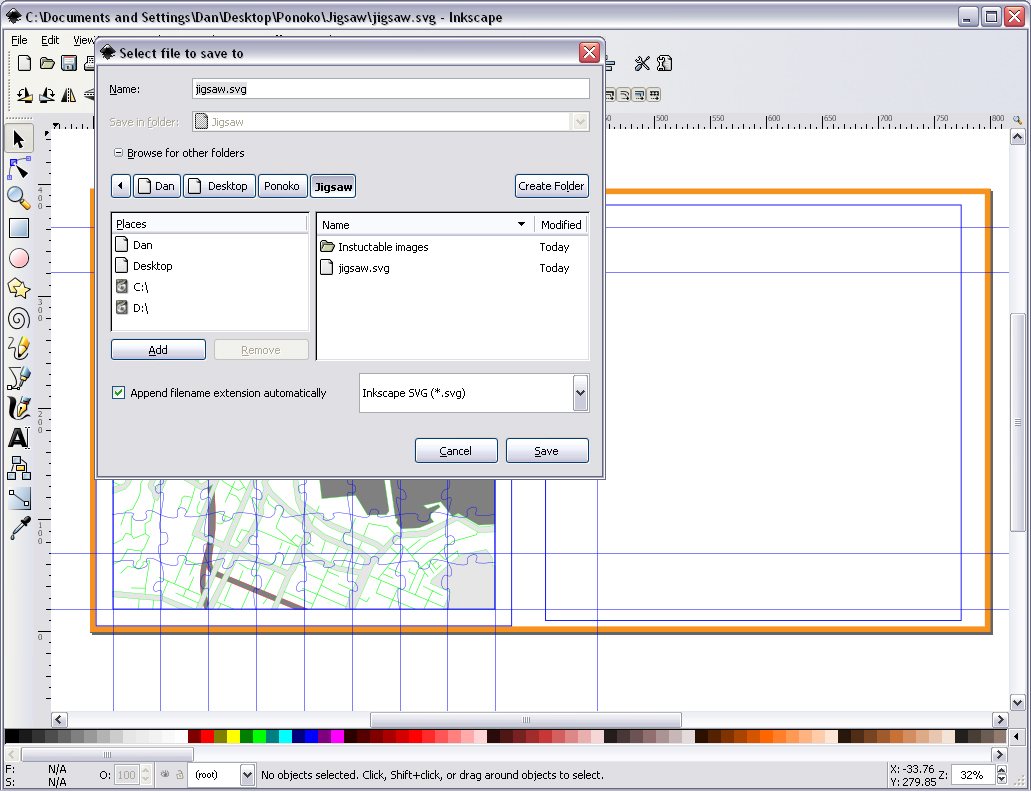Screen dimensions: 1031x792
Task: Select the Dropper color picker tool
Action: pyautogui.click(x=18, y=528)
